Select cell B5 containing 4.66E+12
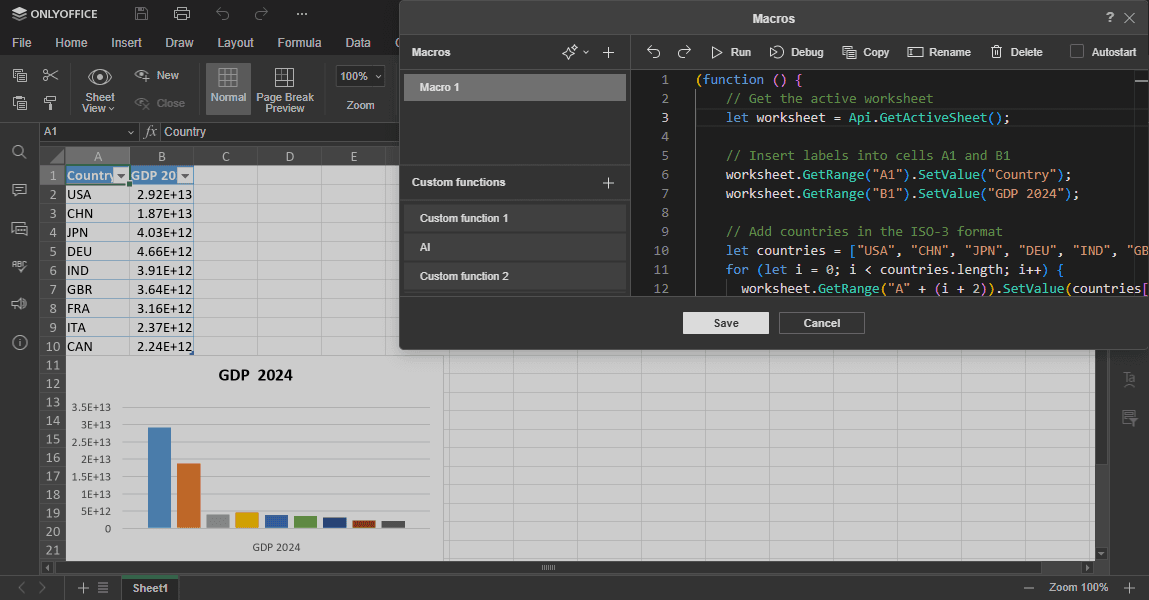The width and height of the screenshot is (1149, 600). [161, 251]
